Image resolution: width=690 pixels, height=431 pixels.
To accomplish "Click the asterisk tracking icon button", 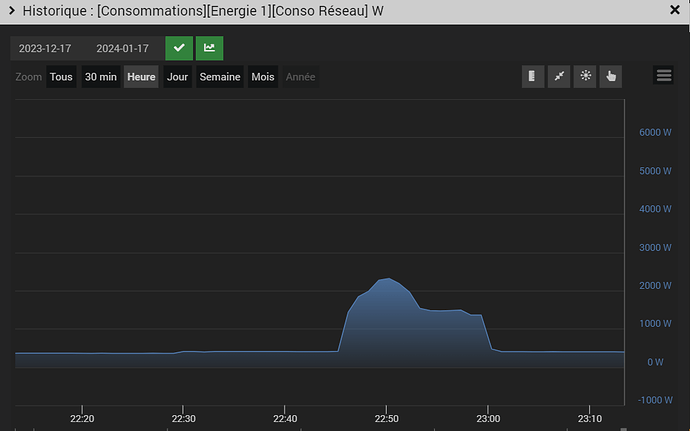I will (x=585, y=76).
